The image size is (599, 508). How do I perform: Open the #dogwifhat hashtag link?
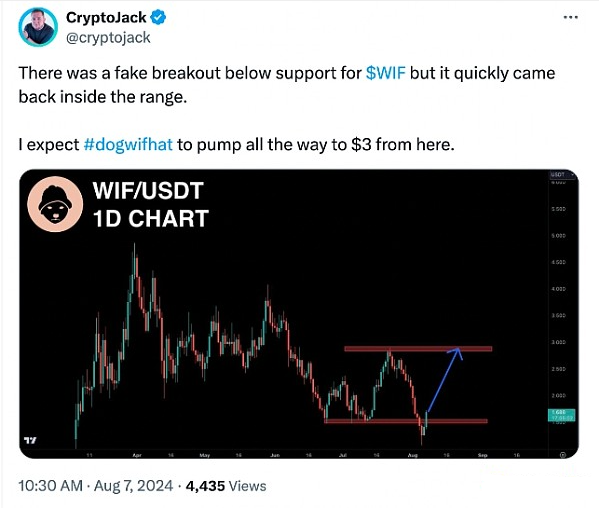128,145
